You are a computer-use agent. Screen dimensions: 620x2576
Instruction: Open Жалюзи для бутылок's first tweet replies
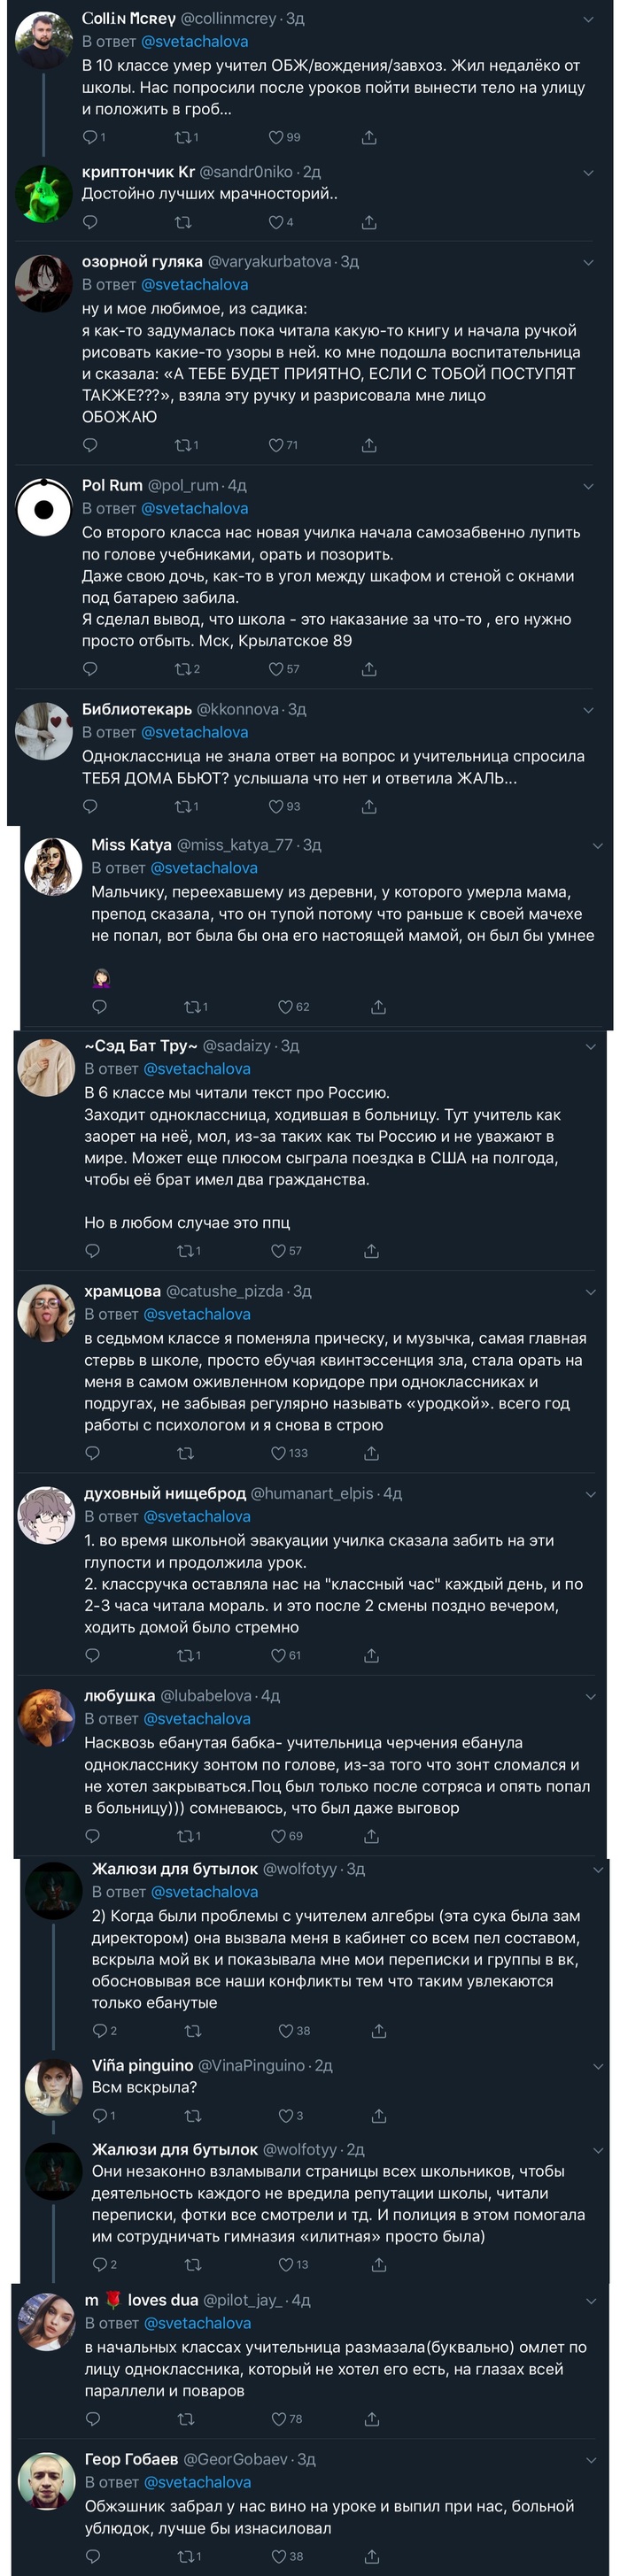click(x=100, y=2031)
